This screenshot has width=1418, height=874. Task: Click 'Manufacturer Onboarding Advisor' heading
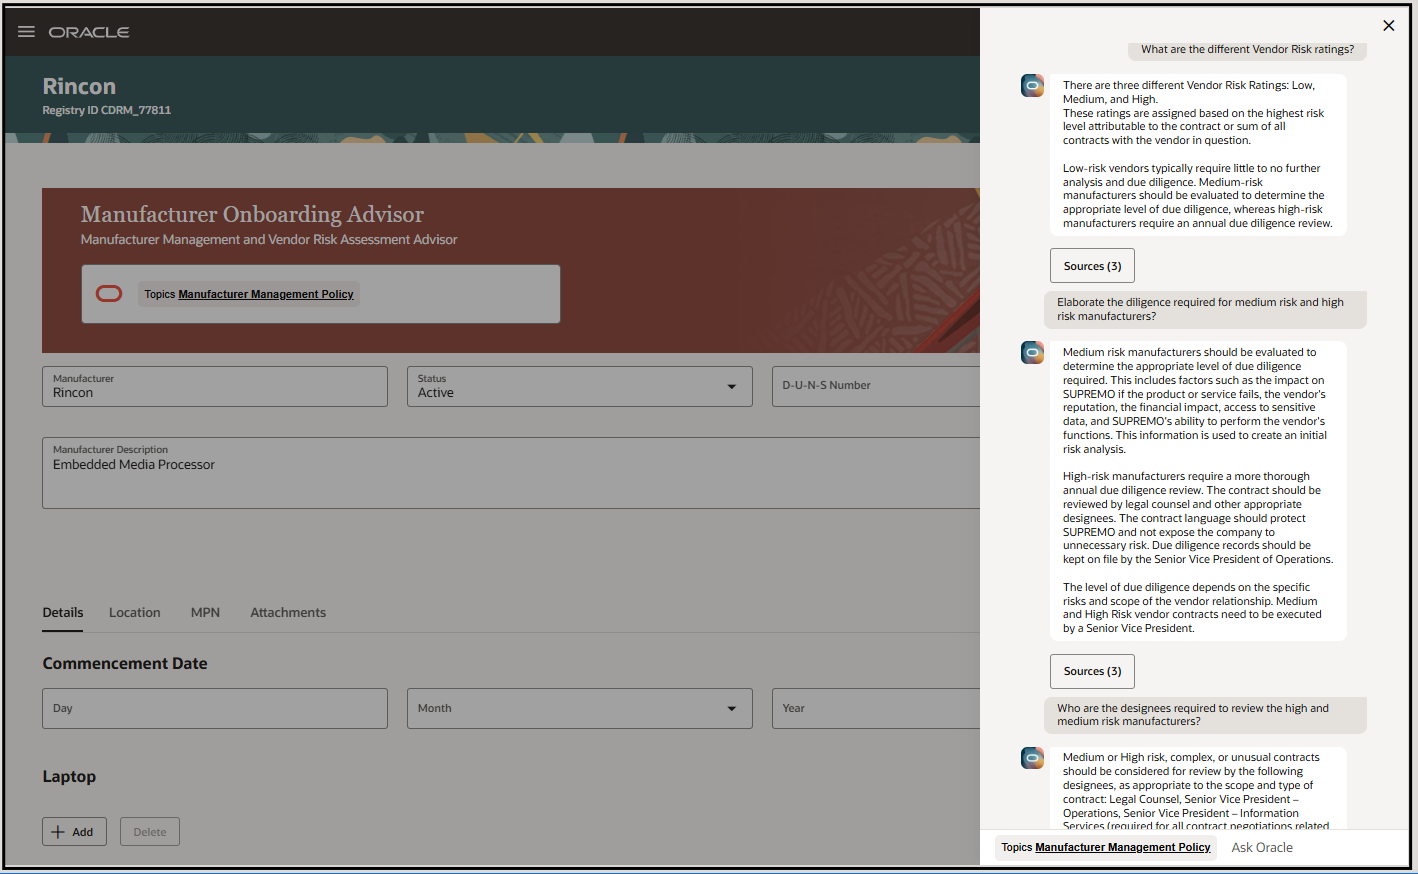coord(252,214)
